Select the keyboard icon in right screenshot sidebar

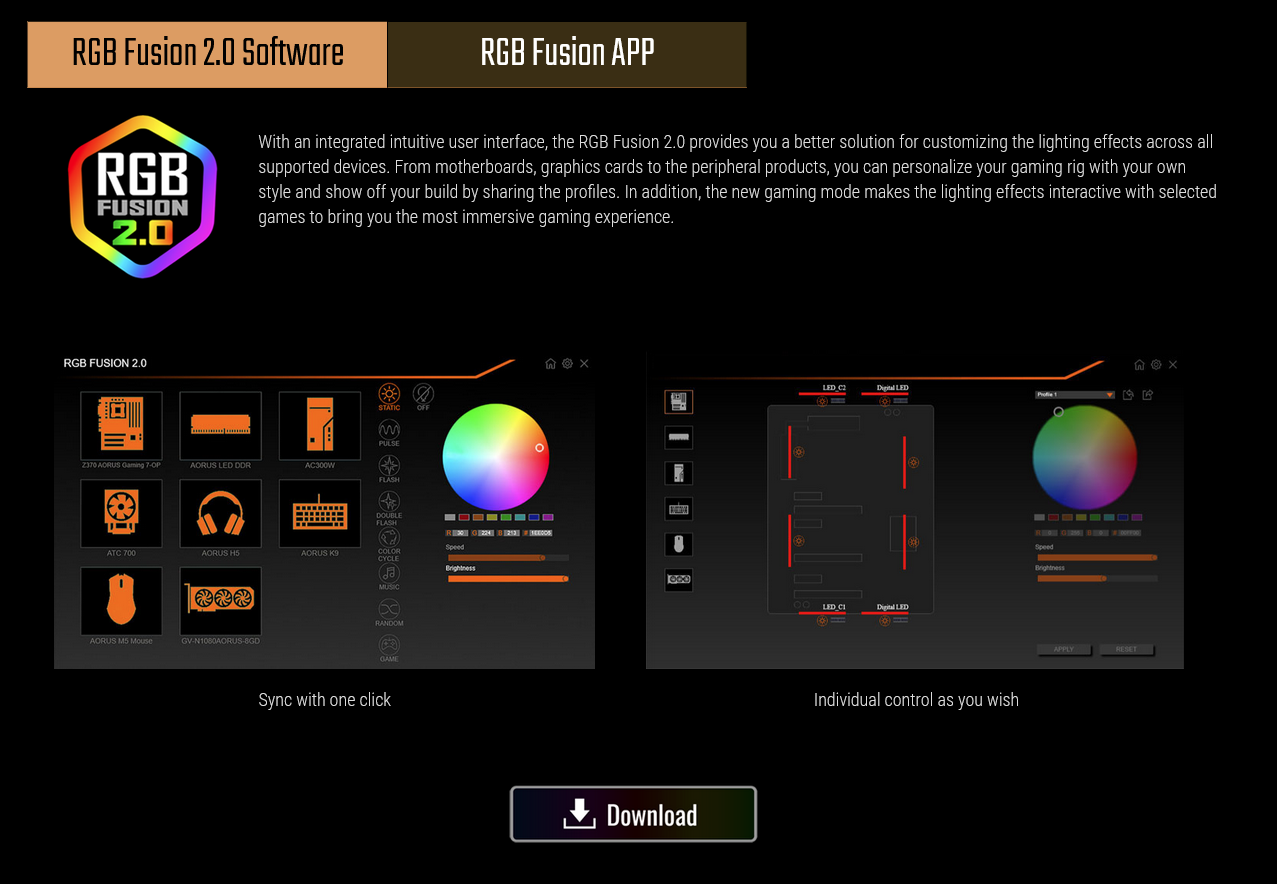pyautogui.click(x=678, y=509)
